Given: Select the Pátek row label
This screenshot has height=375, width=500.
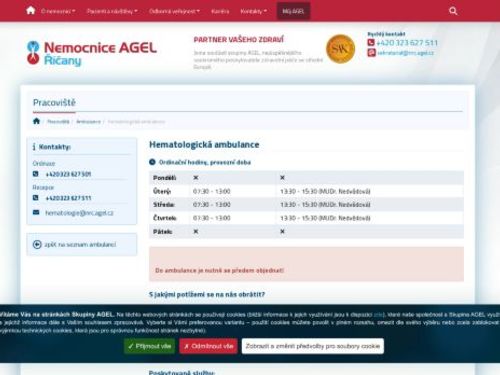Looking at the screenshot, I should (x=163, y=231).
